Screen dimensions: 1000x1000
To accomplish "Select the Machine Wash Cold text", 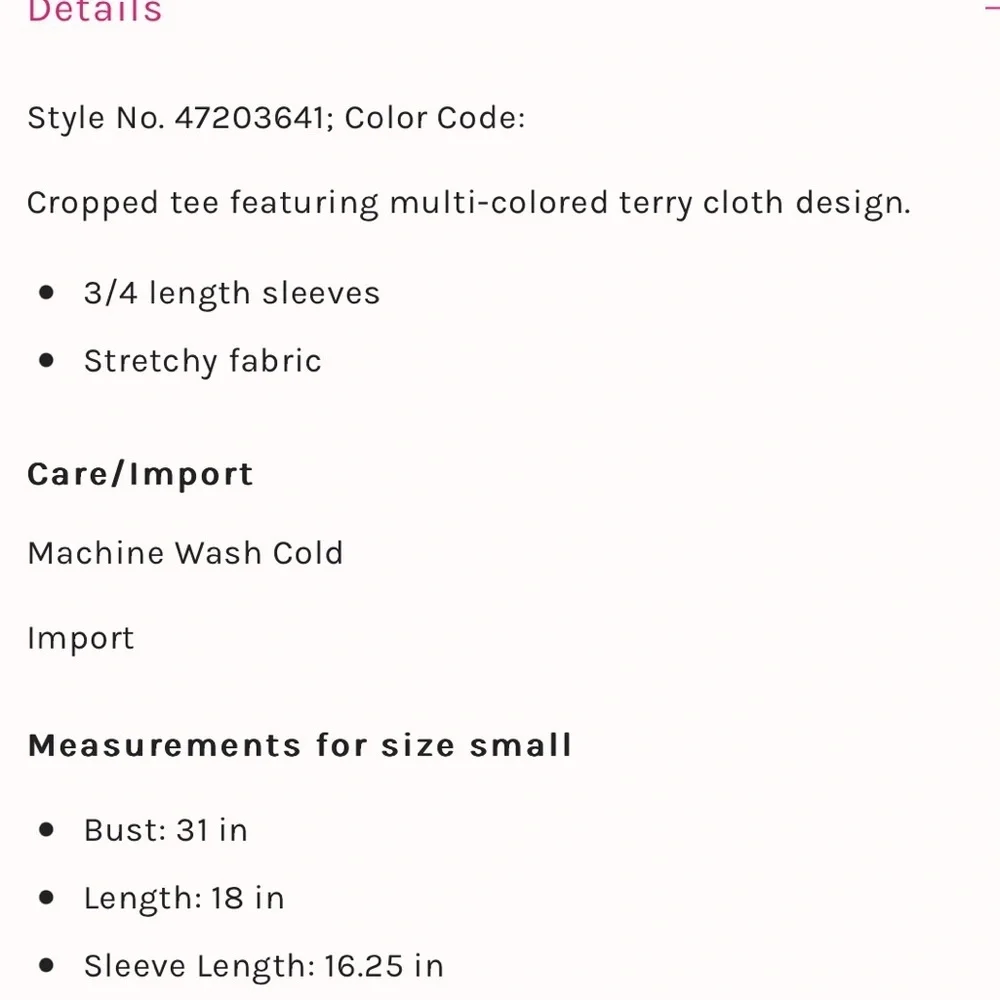I will point(186,553).
